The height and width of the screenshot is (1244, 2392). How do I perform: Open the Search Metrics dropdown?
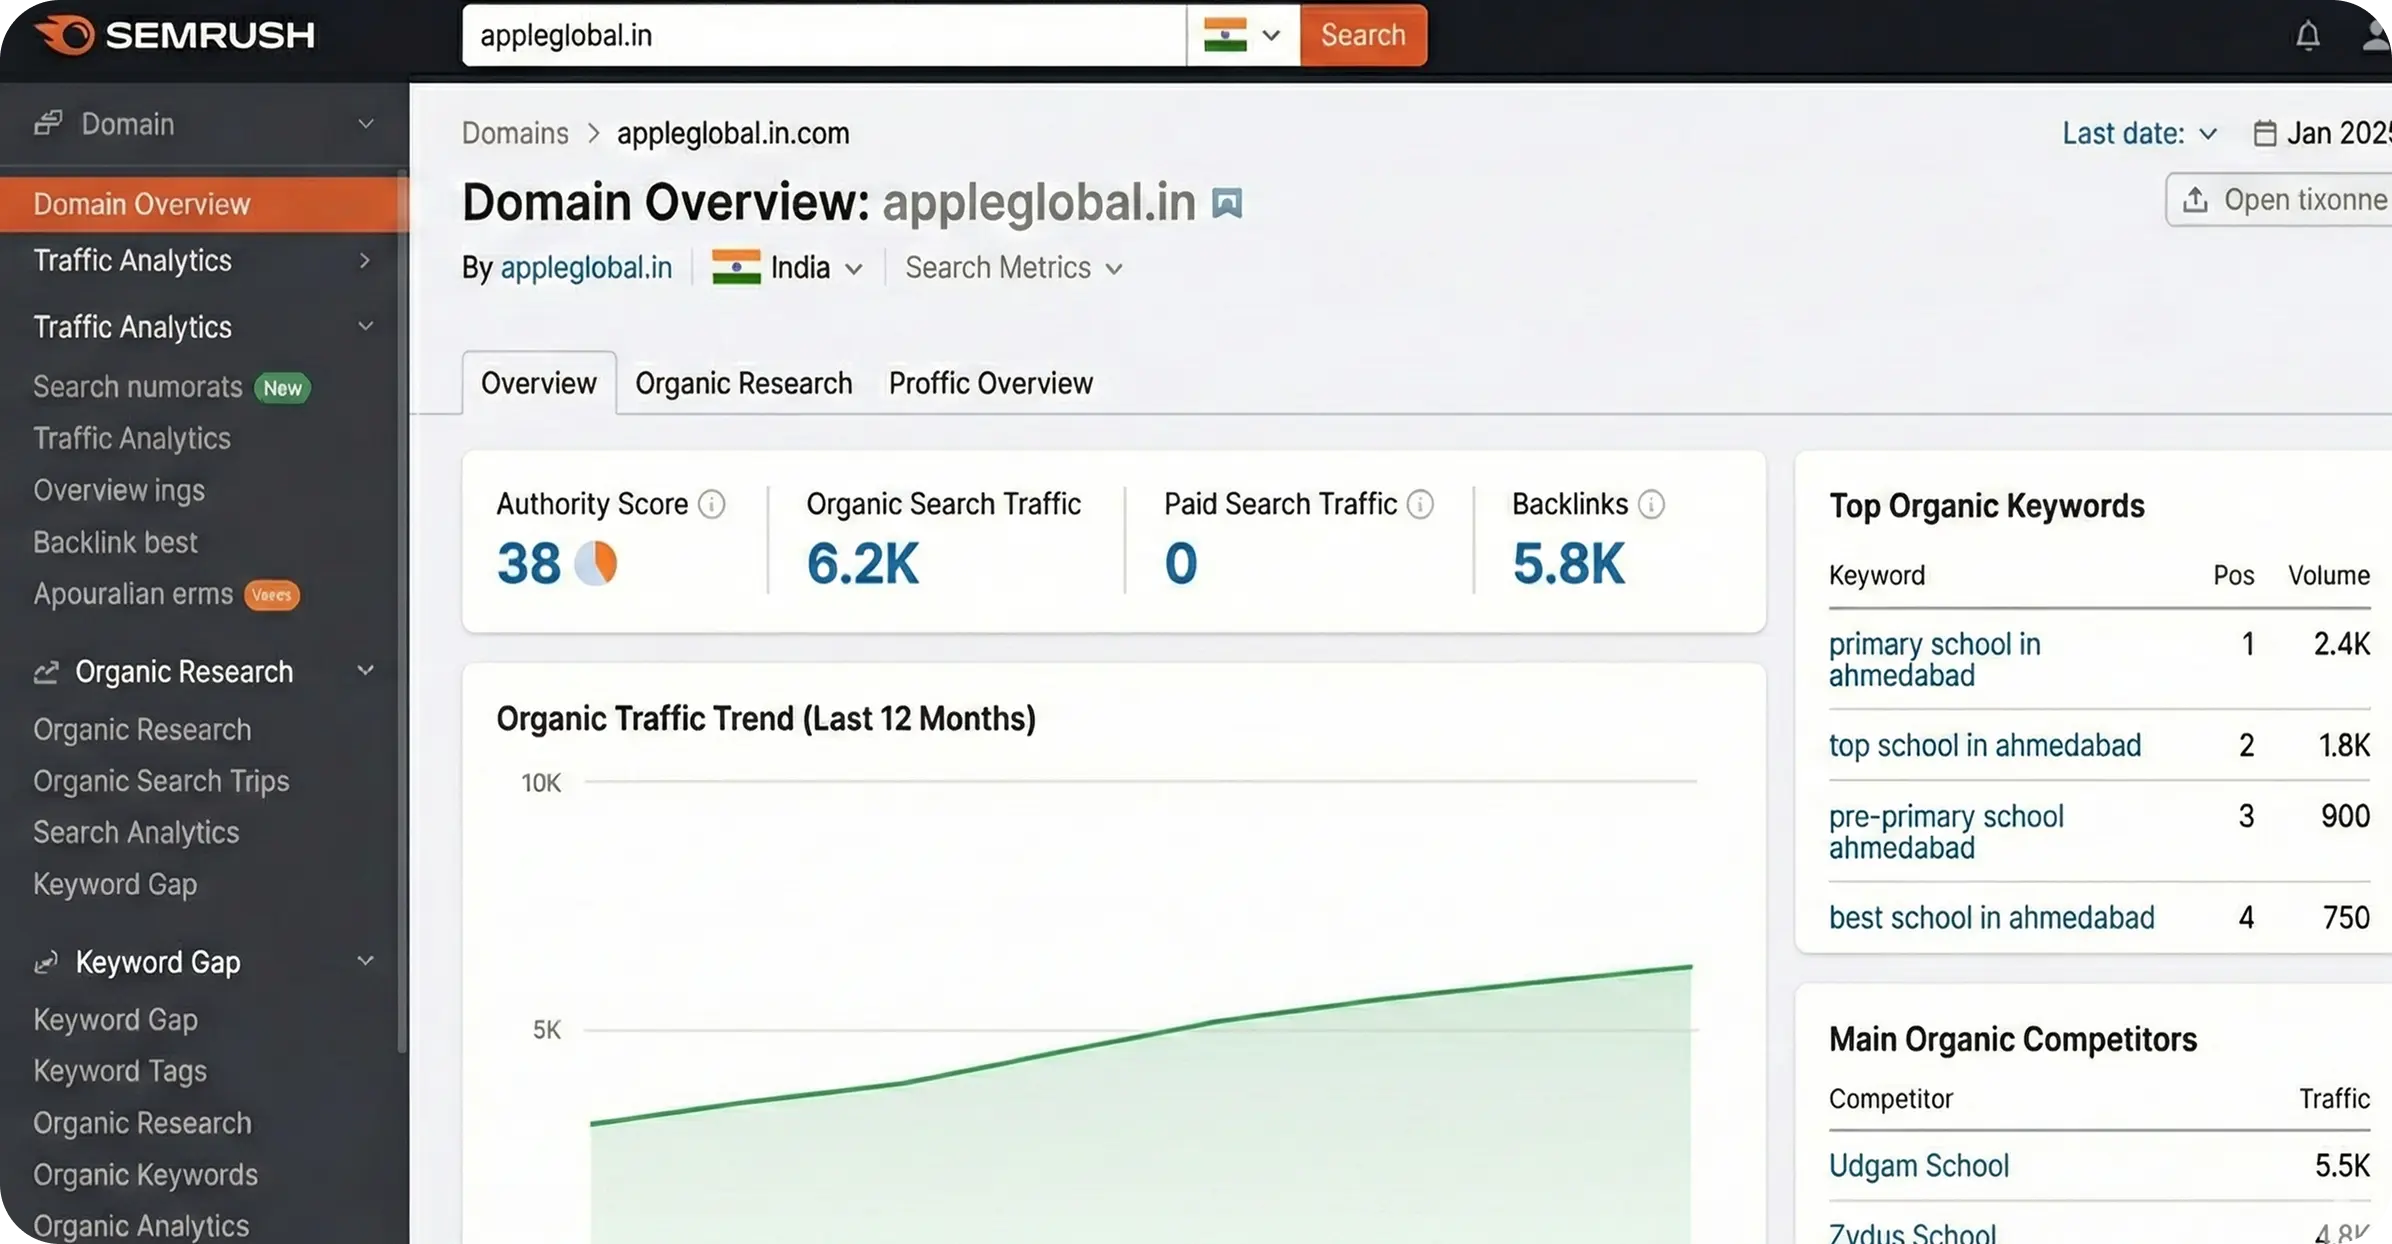1013,268
